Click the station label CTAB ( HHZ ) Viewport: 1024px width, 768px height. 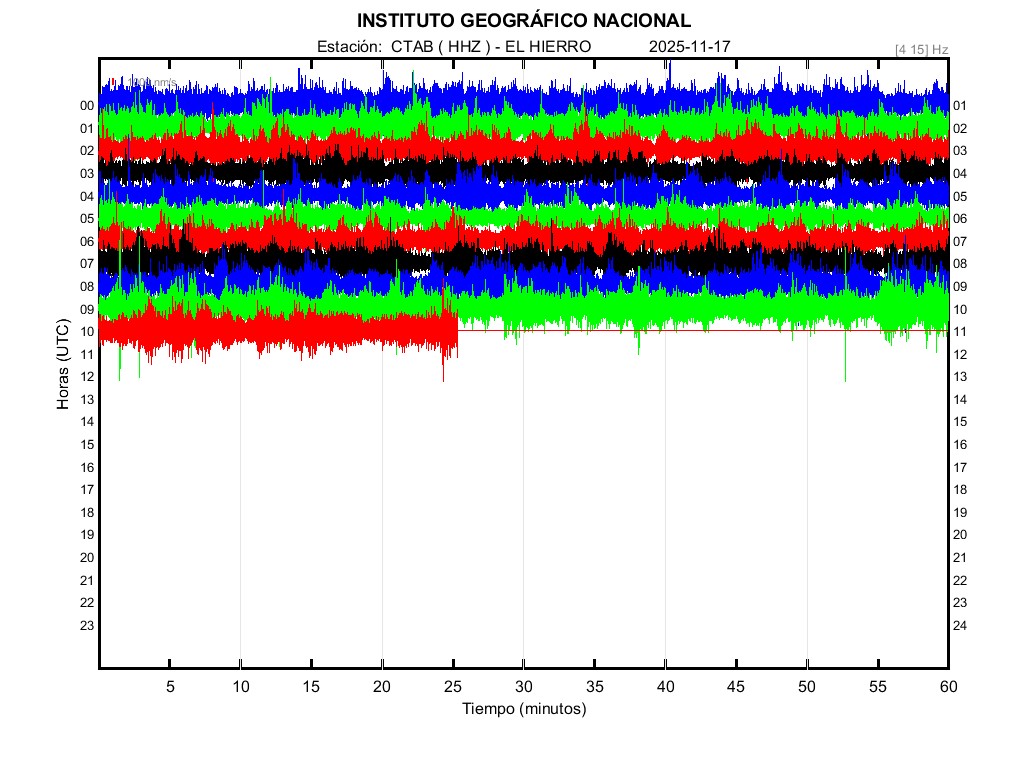pyautogui.click(x=440, y=47)
